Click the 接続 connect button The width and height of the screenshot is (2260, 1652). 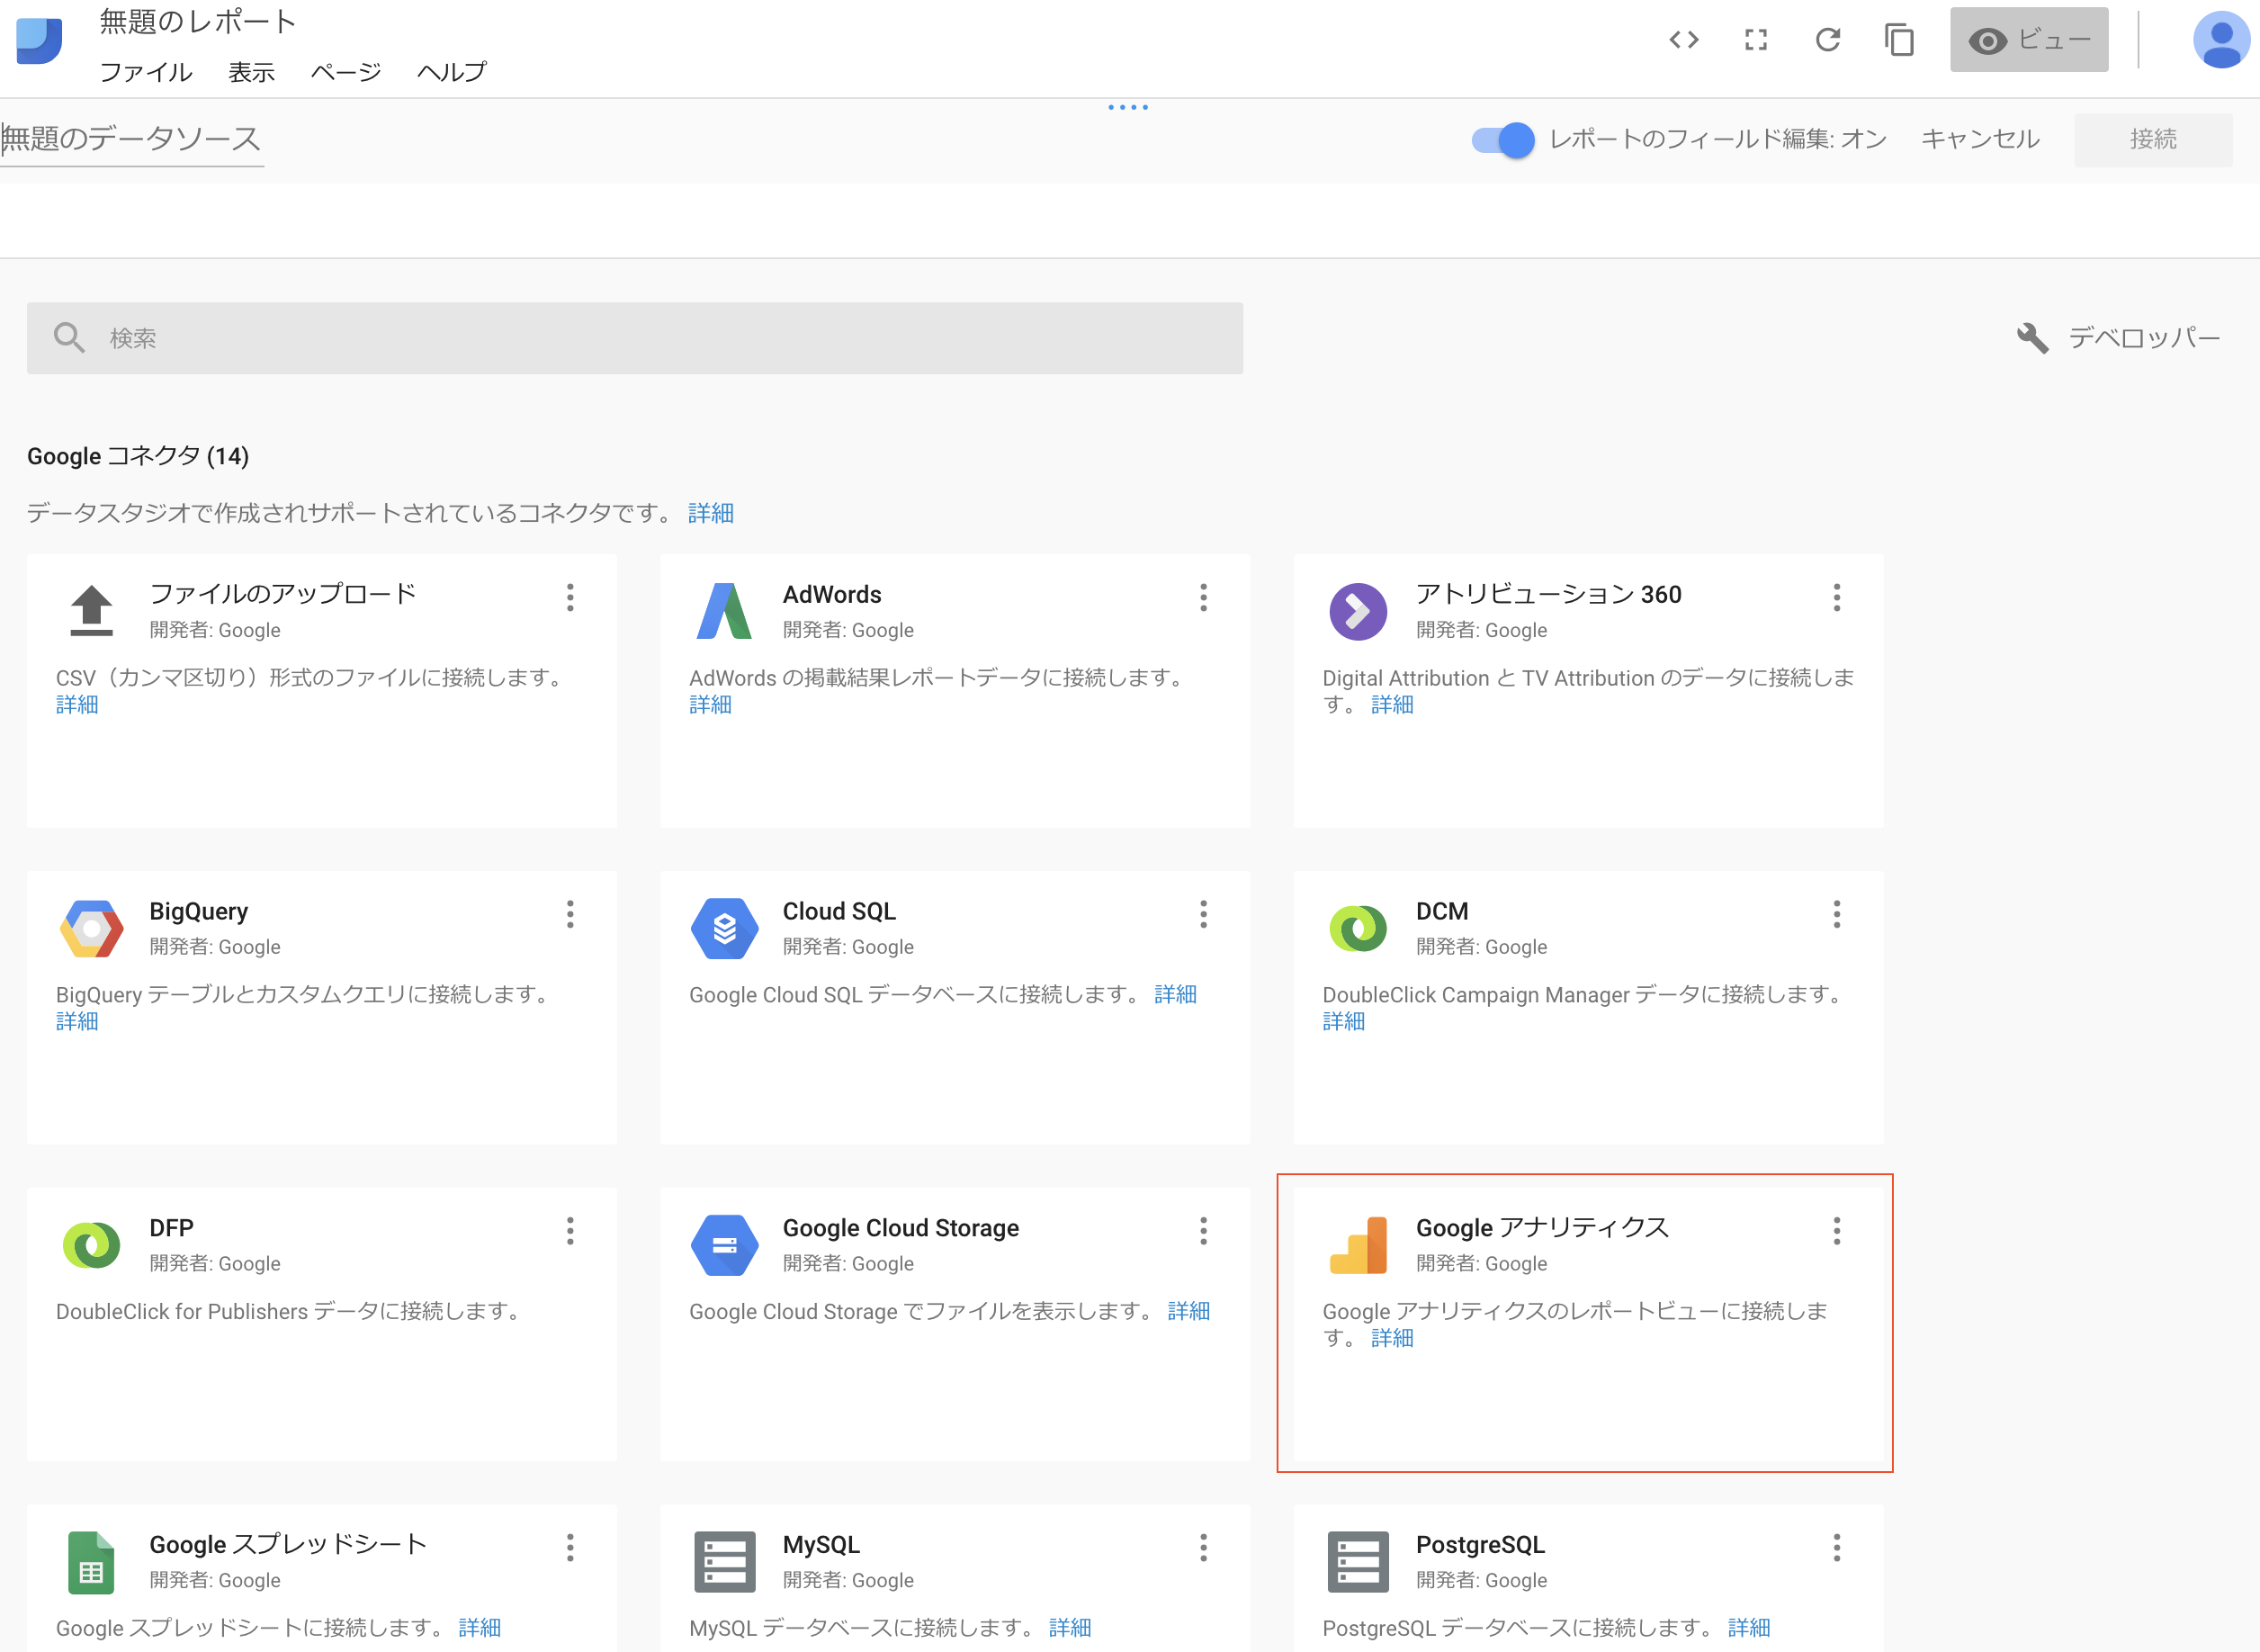tap(2152, 139)
